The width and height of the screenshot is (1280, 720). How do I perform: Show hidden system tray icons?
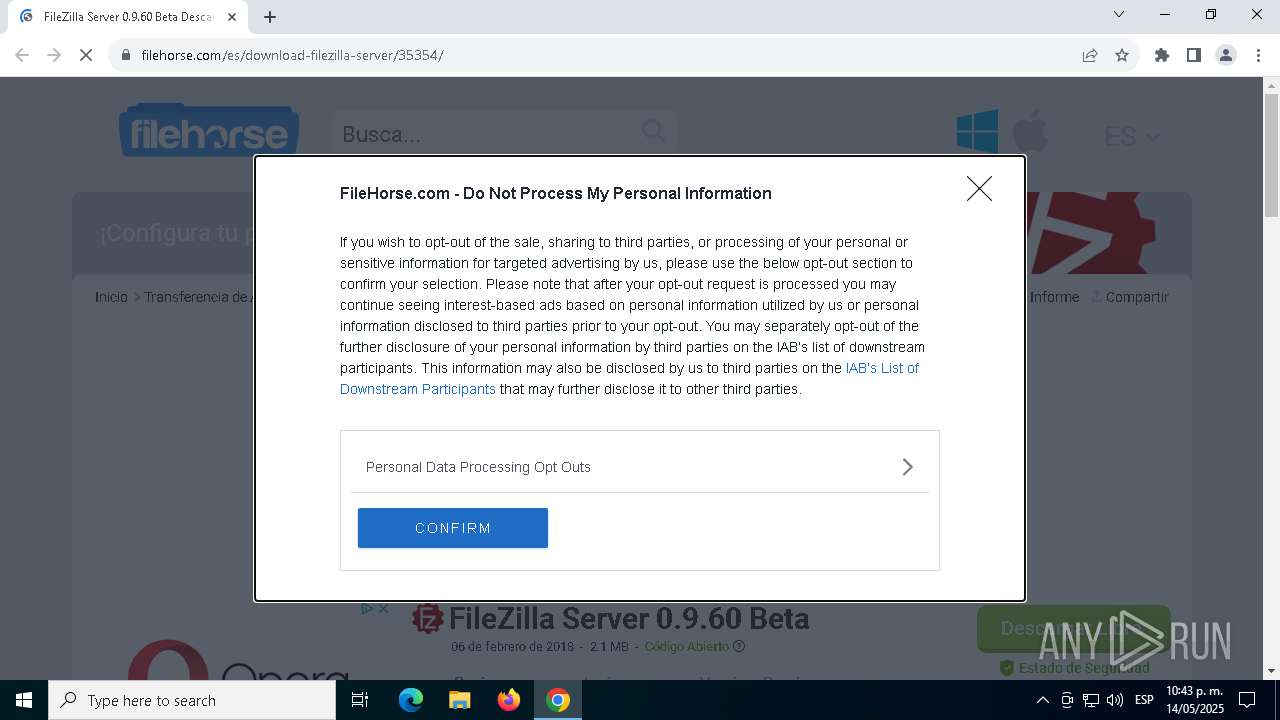point(1042,700)
